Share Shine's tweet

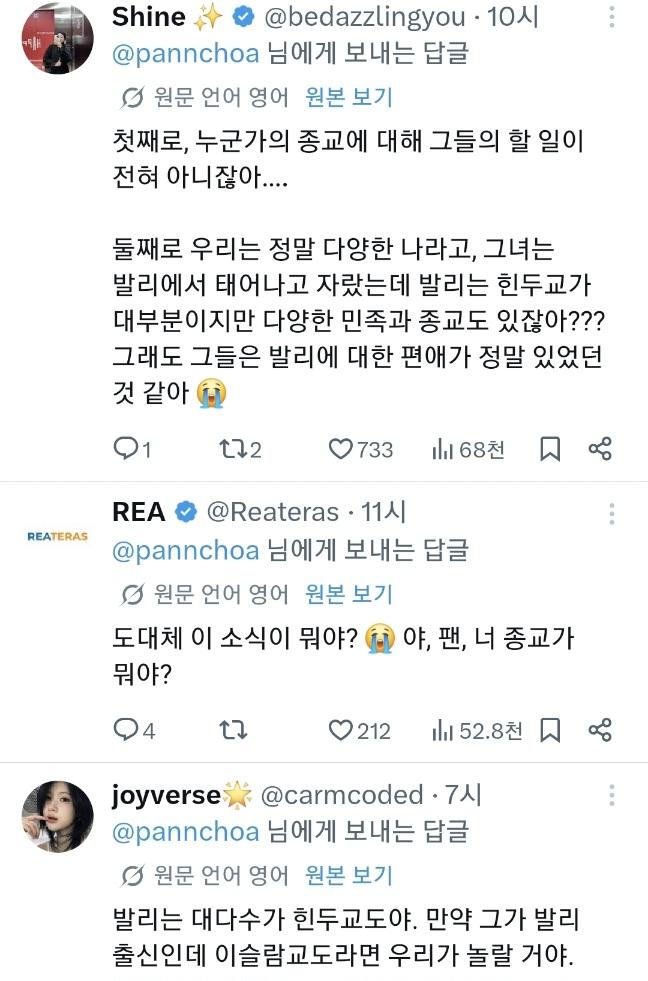[600, 449]
